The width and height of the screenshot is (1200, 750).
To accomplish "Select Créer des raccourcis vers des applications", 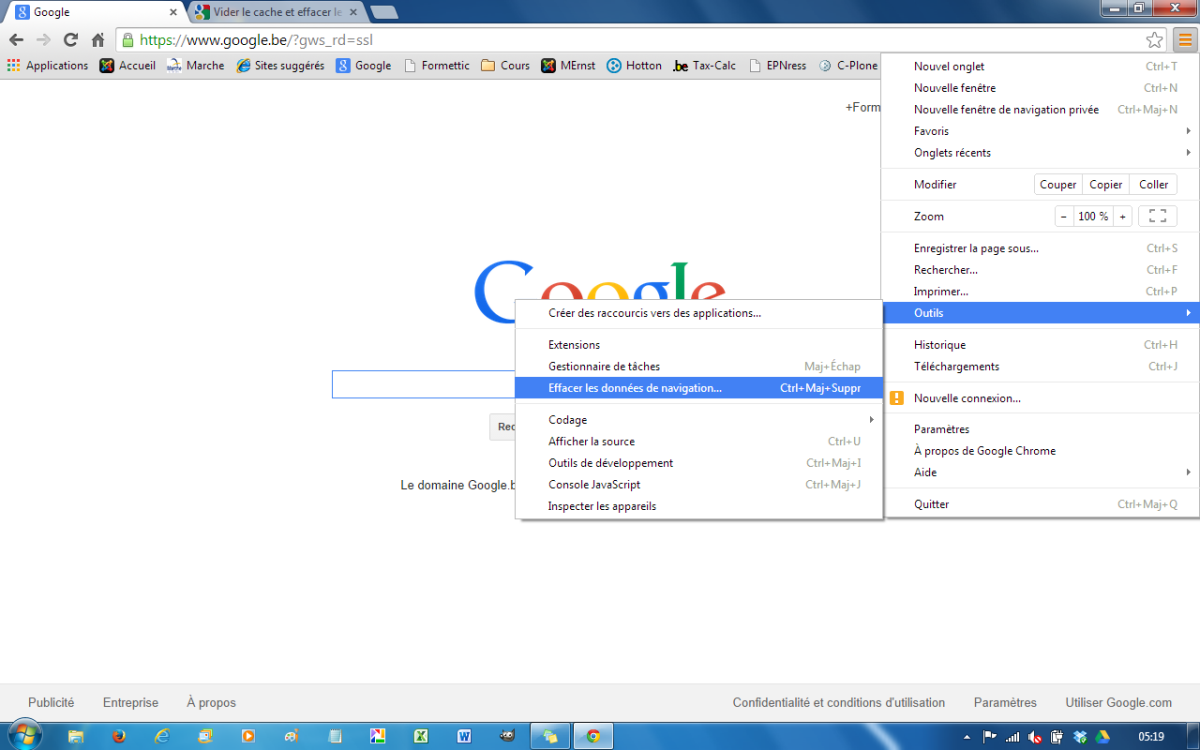I will pos(699,313).
